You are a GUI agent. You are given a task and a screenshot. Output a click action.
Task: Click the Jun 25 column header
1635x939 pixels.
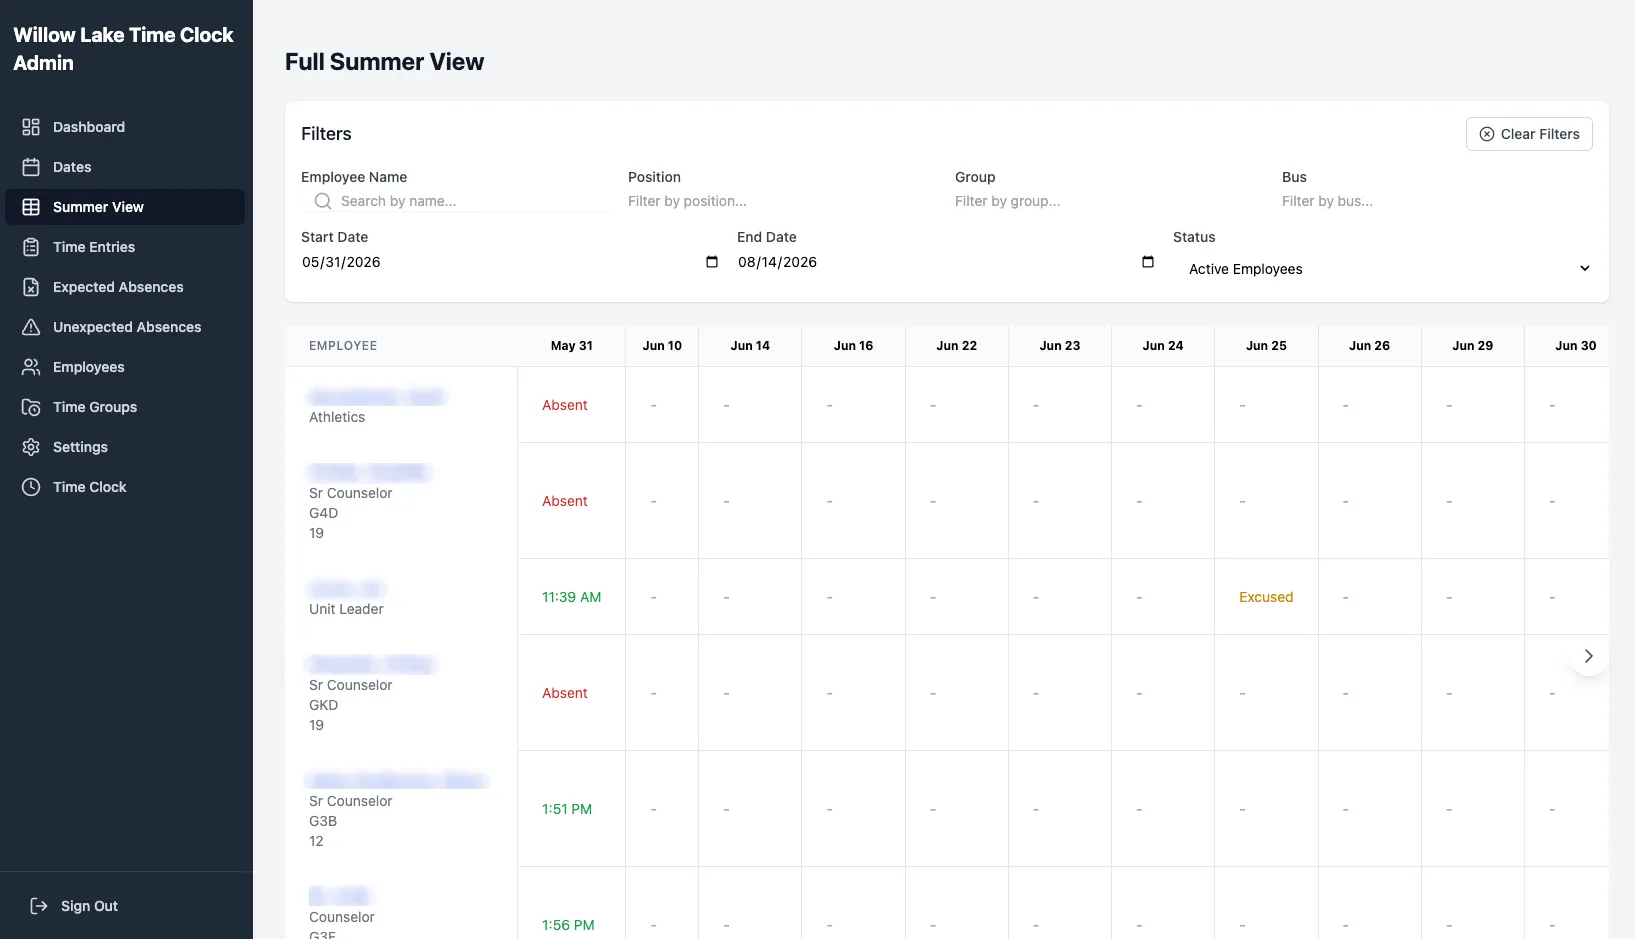pyautogui.click(x=1266, y=346)
